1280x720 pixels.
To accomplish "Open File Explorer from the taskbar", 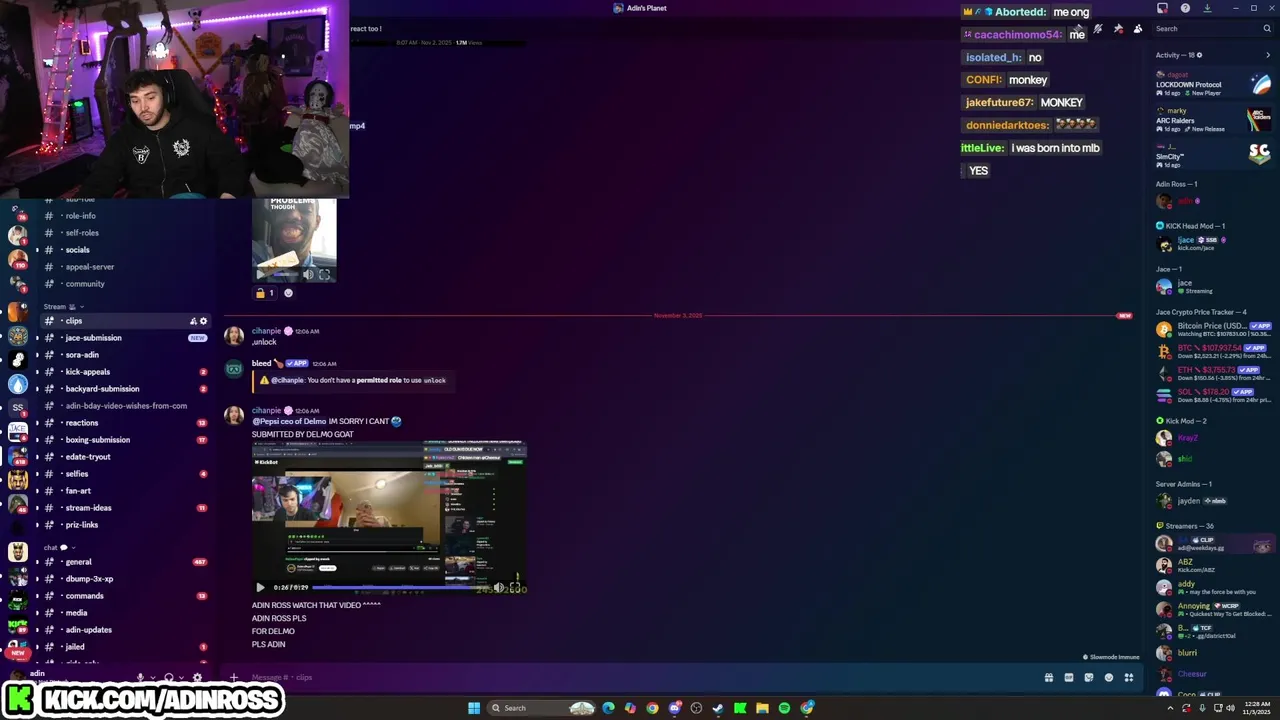I will [x=762, y=708].
